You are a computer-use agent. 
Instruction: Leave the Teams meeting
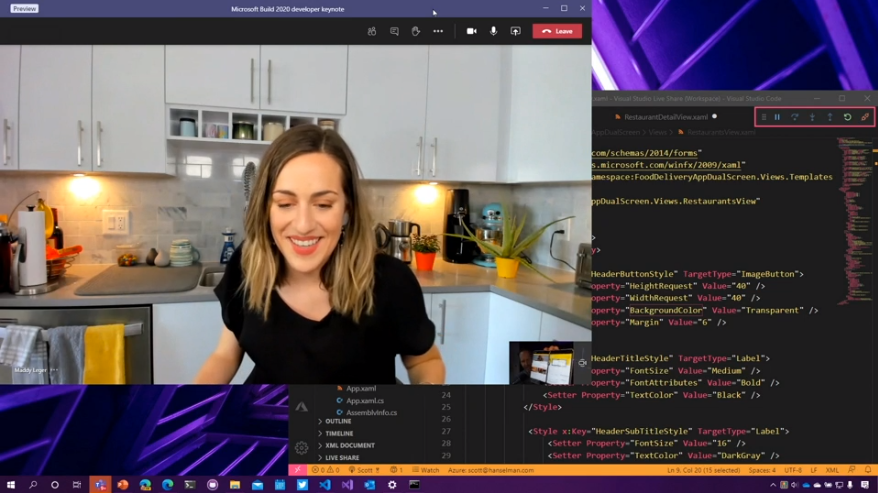557,31
